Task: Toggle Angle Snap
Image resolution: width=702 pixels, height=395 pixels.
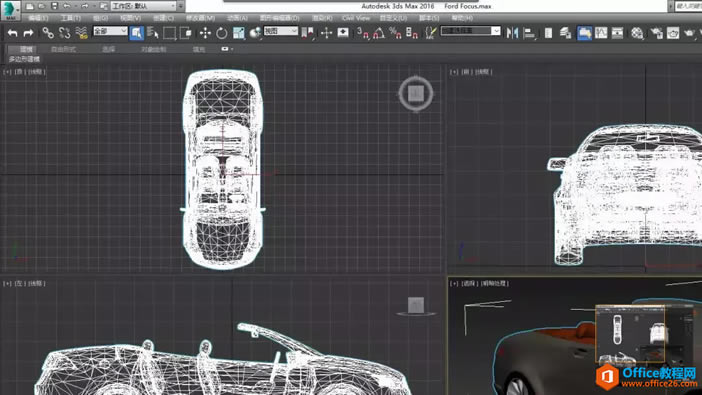Action: (379, 33)
